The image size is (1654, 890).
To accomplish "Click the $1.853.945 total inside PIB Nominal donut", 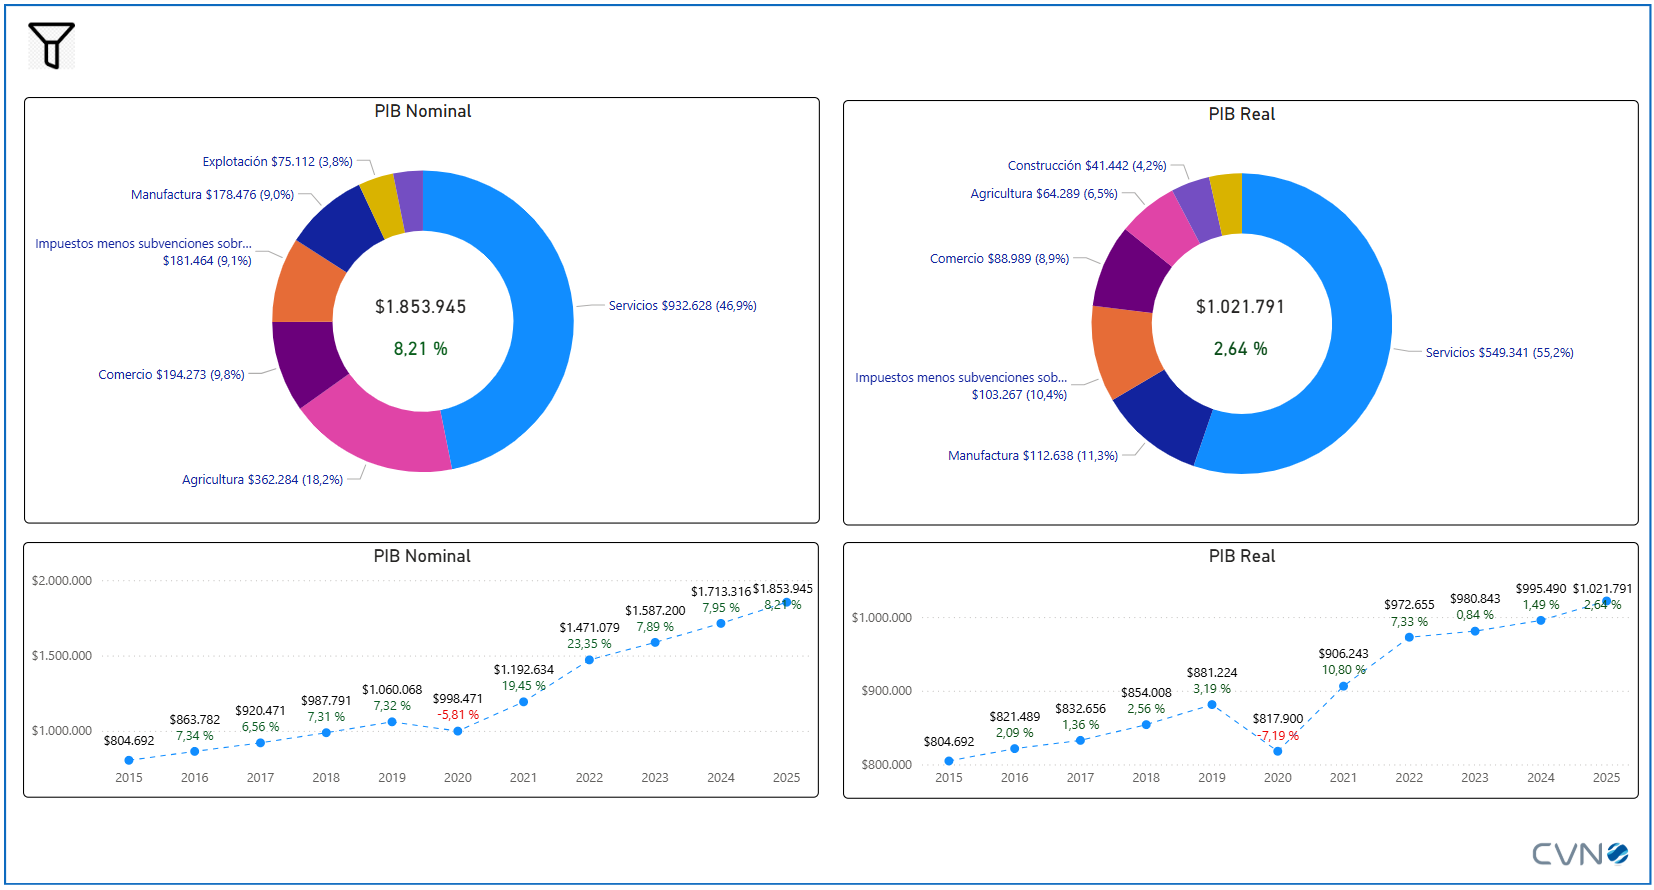I will click(421, 307).
